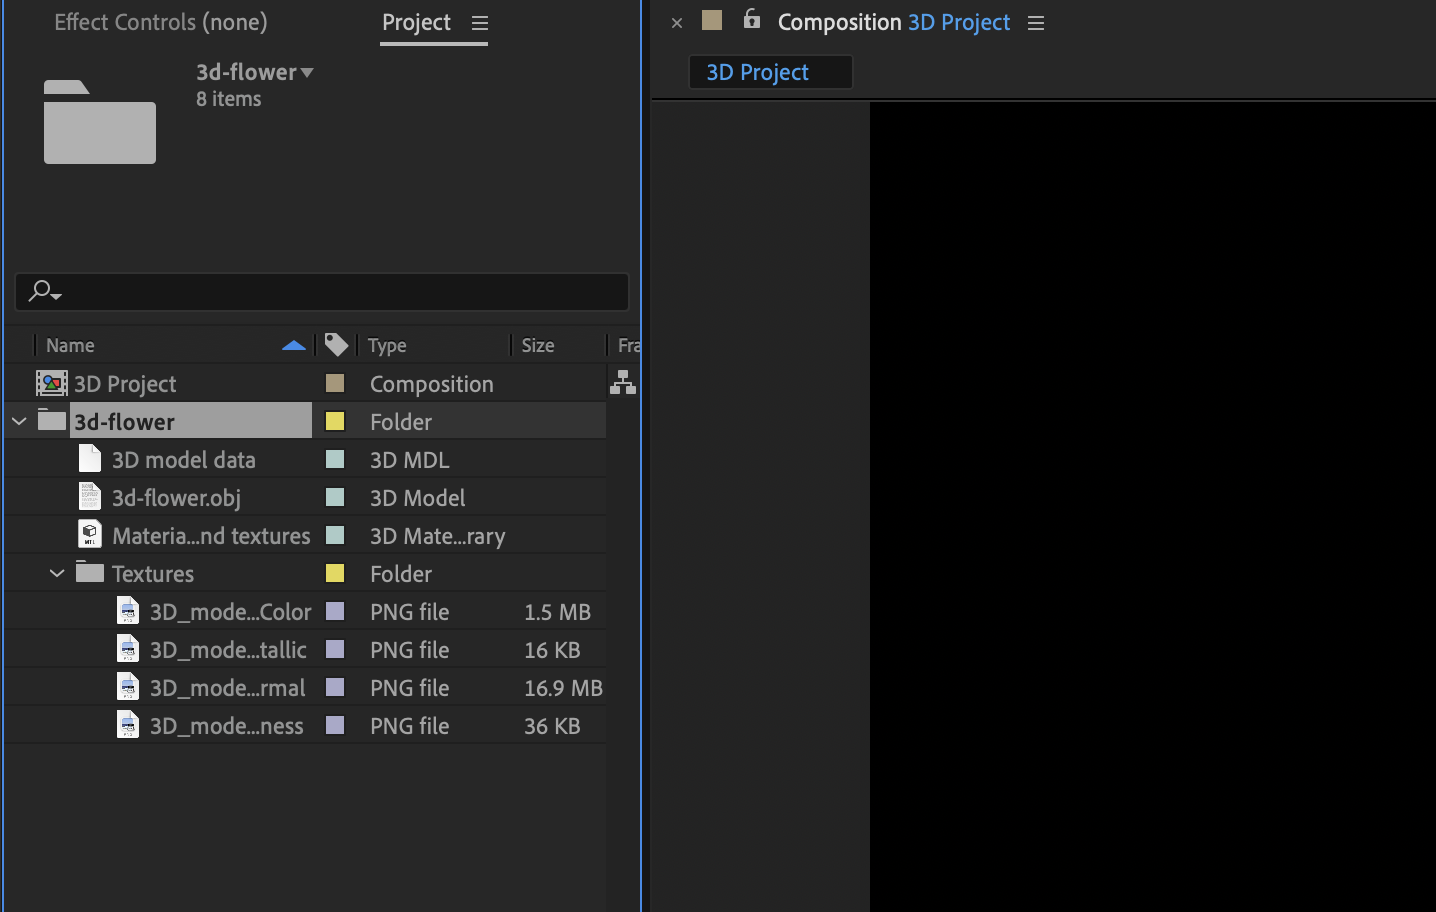Image resolution: width=1436 pixels, height=912 pixels.
Task: Sort by the Name column header
Action: tap(70, 345)
